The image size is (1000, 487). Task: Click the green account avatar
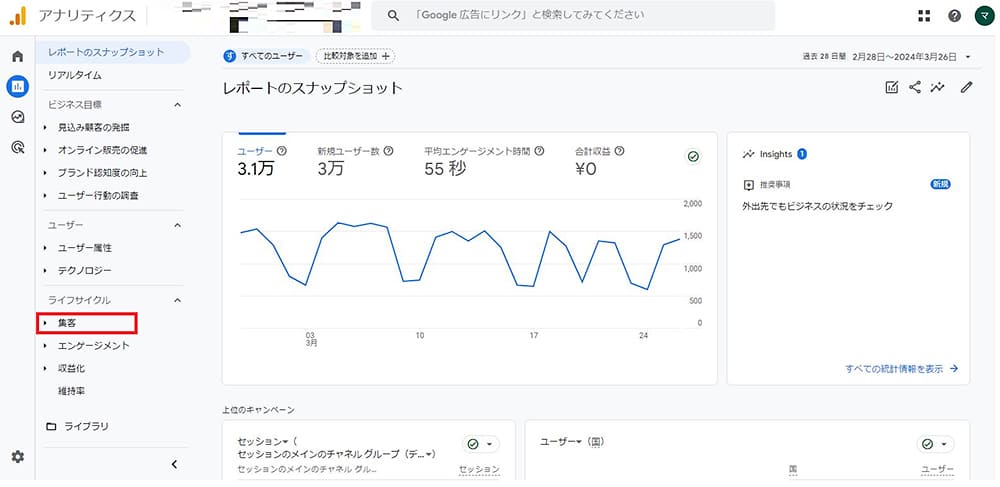click(985, 16)
